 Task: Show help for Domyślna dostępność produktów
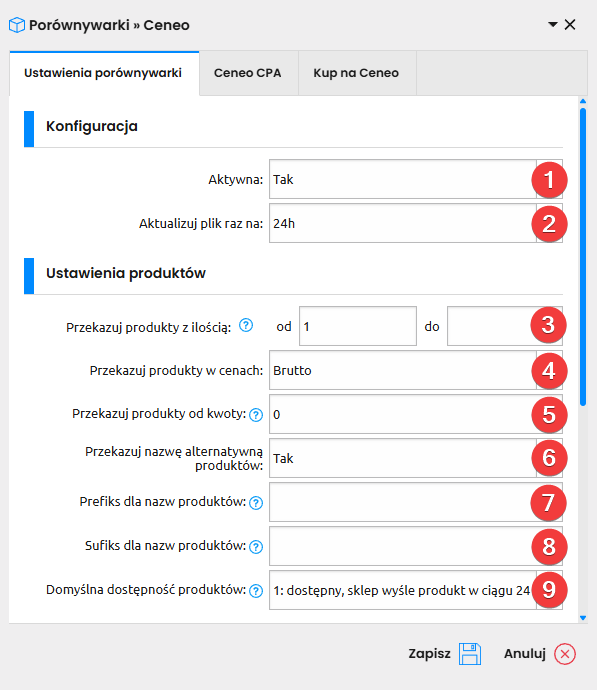[x=256, y=591]
